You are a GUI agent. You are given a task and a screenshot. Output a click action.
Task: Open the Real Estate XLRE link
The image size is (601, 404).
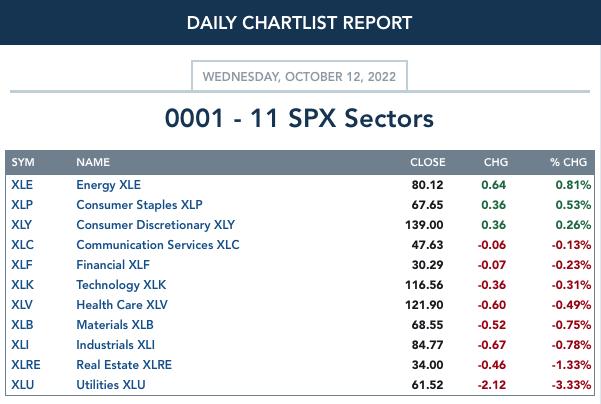click(x=124, y=365)
